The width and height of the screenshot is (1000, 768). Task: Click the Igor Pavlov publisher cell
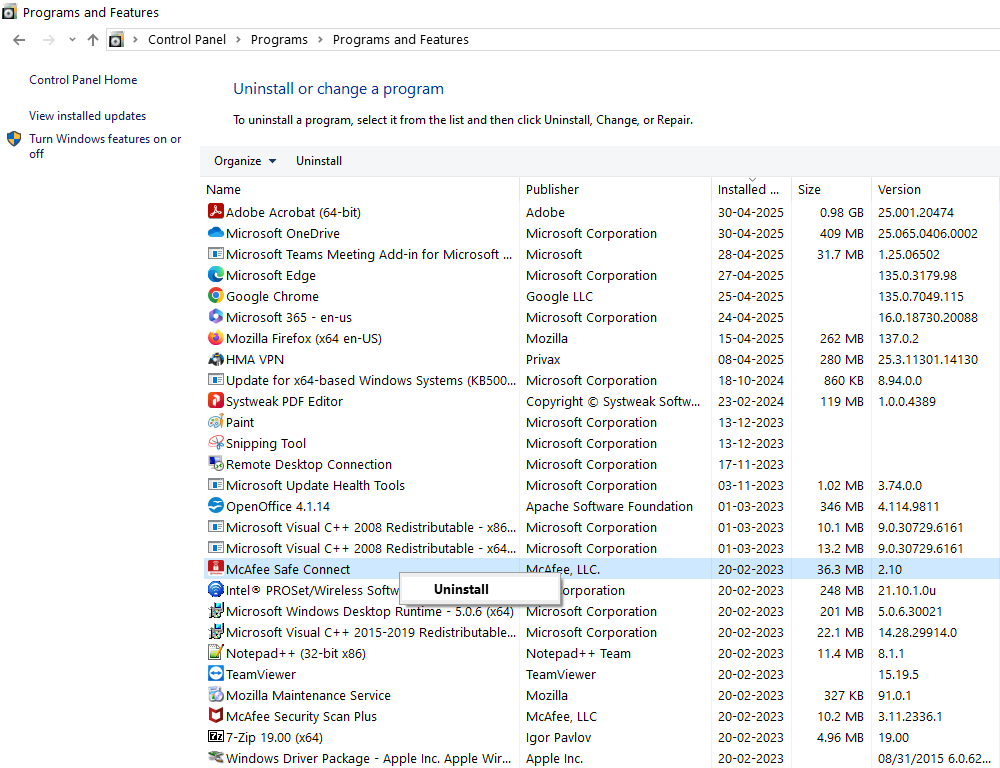tap(558, 737)
